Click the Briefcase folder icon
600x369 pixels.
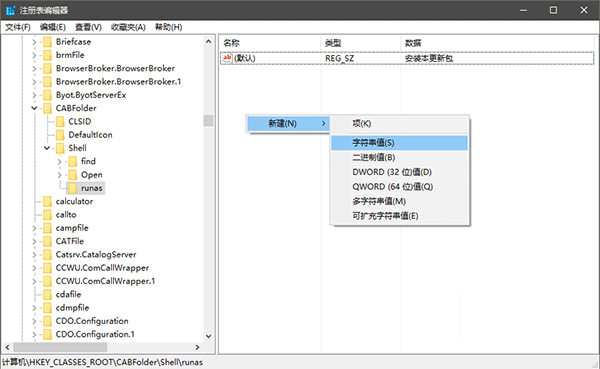[47, 42]
